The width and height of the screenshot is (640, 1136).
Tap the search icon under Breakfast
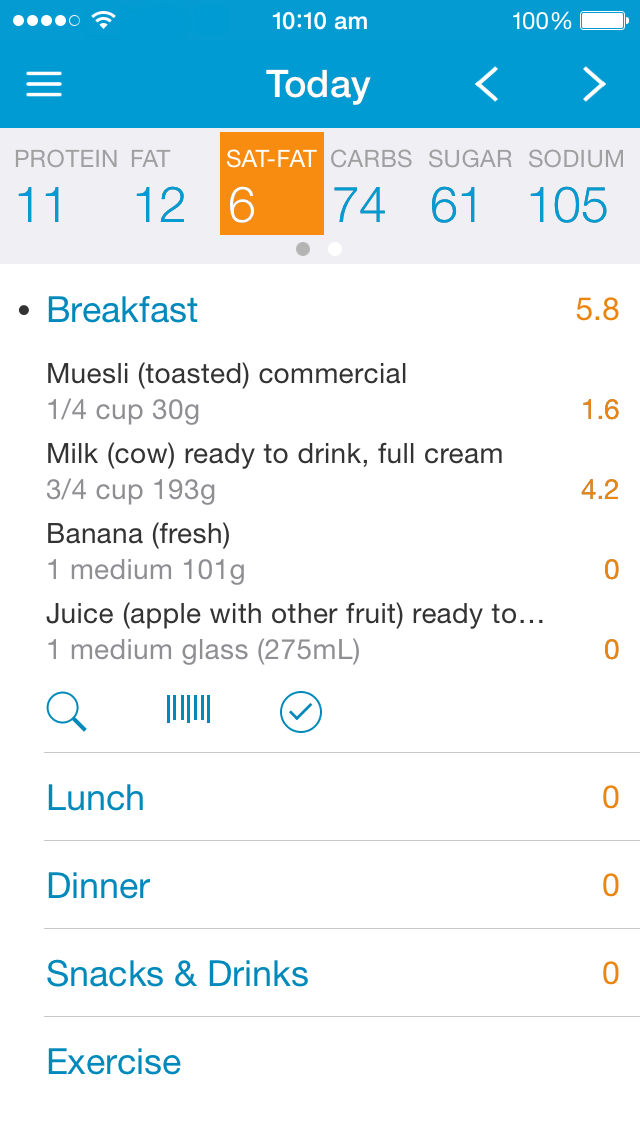point(66,712)
